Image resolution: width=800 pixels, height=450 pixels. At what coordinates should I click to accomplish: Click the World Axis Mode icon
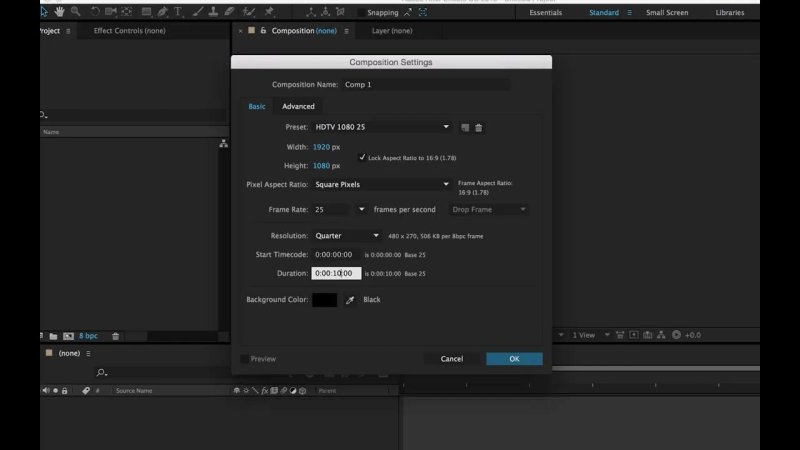(x=326, y=12)
